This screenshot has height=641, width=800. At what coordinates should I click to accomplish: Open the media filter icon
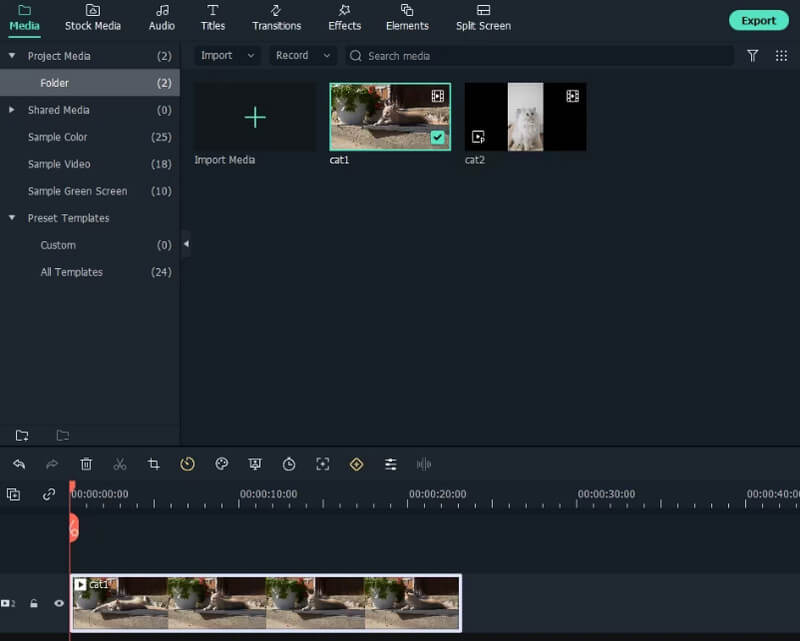point(753,56)
